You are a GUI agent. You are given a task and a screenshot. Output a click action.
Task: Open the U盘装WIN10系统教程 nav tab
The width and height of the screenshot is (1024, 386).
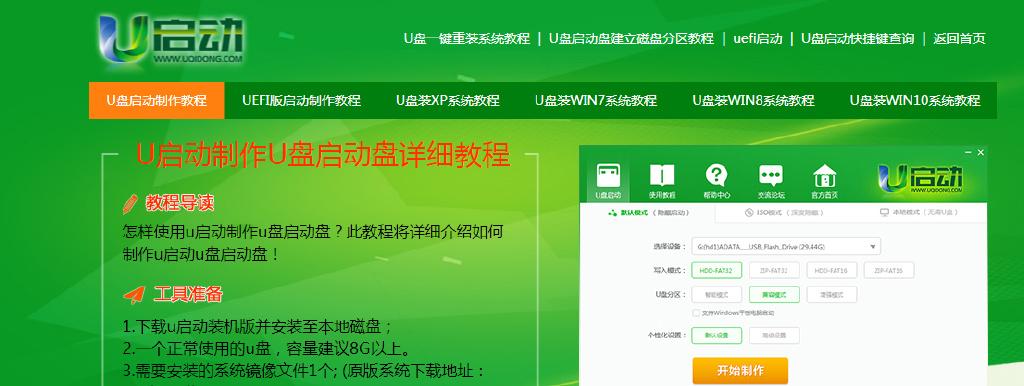tap(915, 101)
